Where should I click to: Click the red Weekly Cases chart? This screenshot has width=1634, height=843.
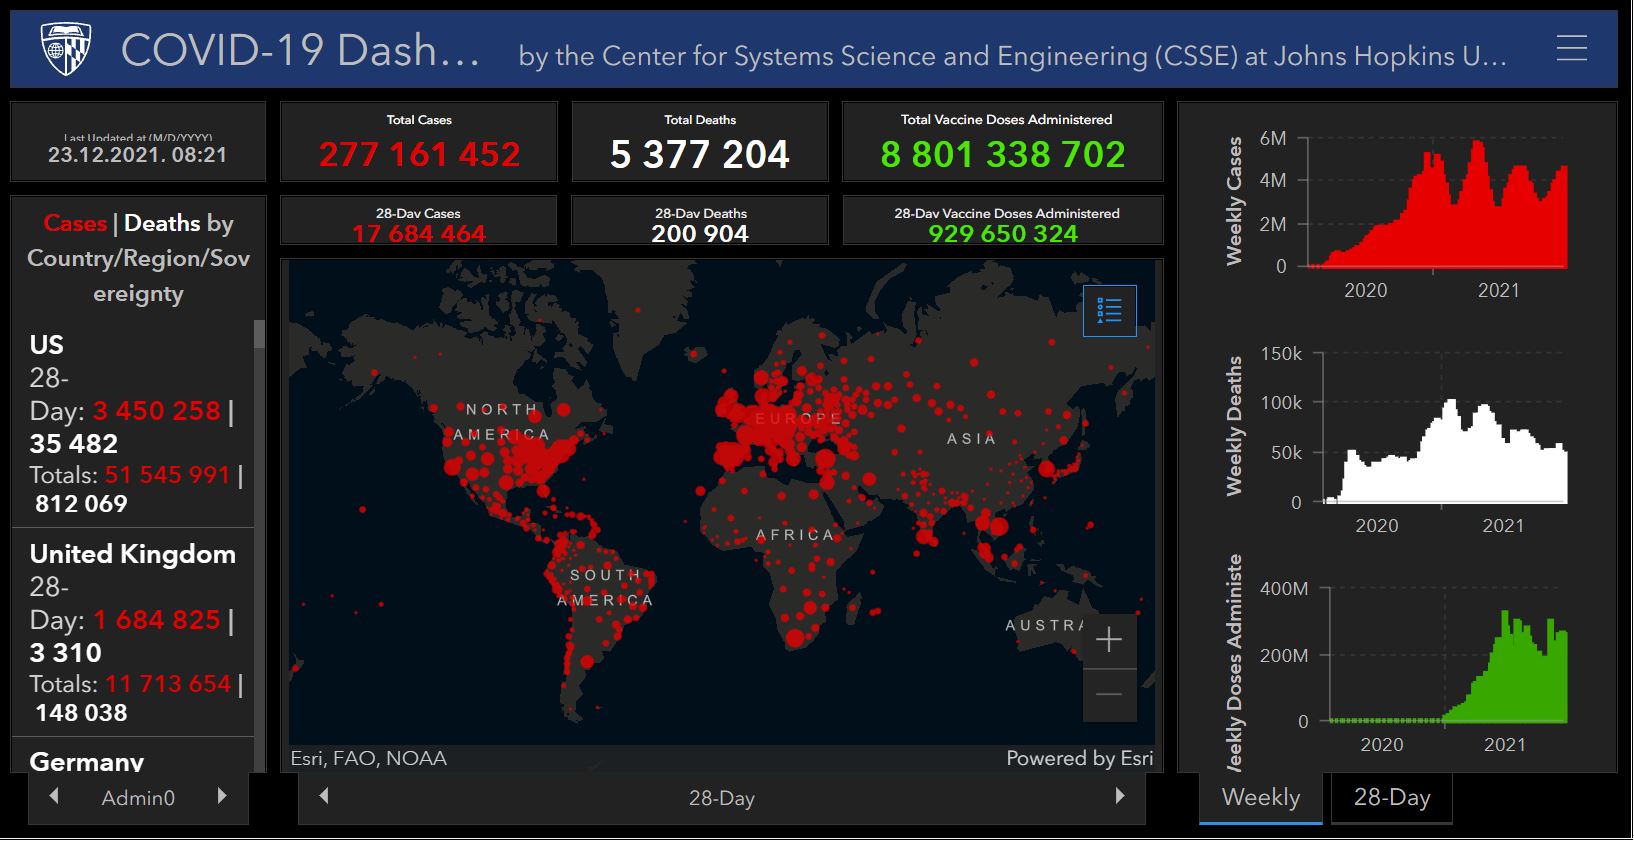tap(1440, 205)
